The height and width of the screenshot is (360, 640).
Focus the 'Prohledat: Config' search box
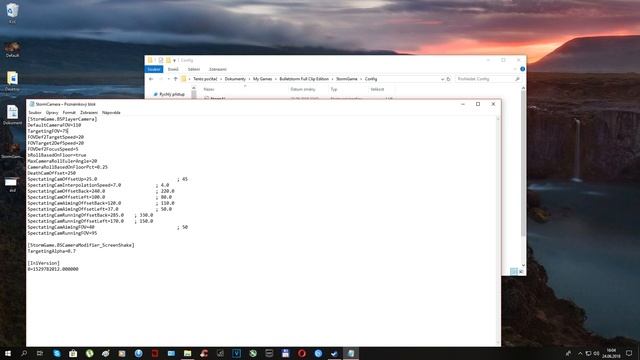click(x=488, y=79)
